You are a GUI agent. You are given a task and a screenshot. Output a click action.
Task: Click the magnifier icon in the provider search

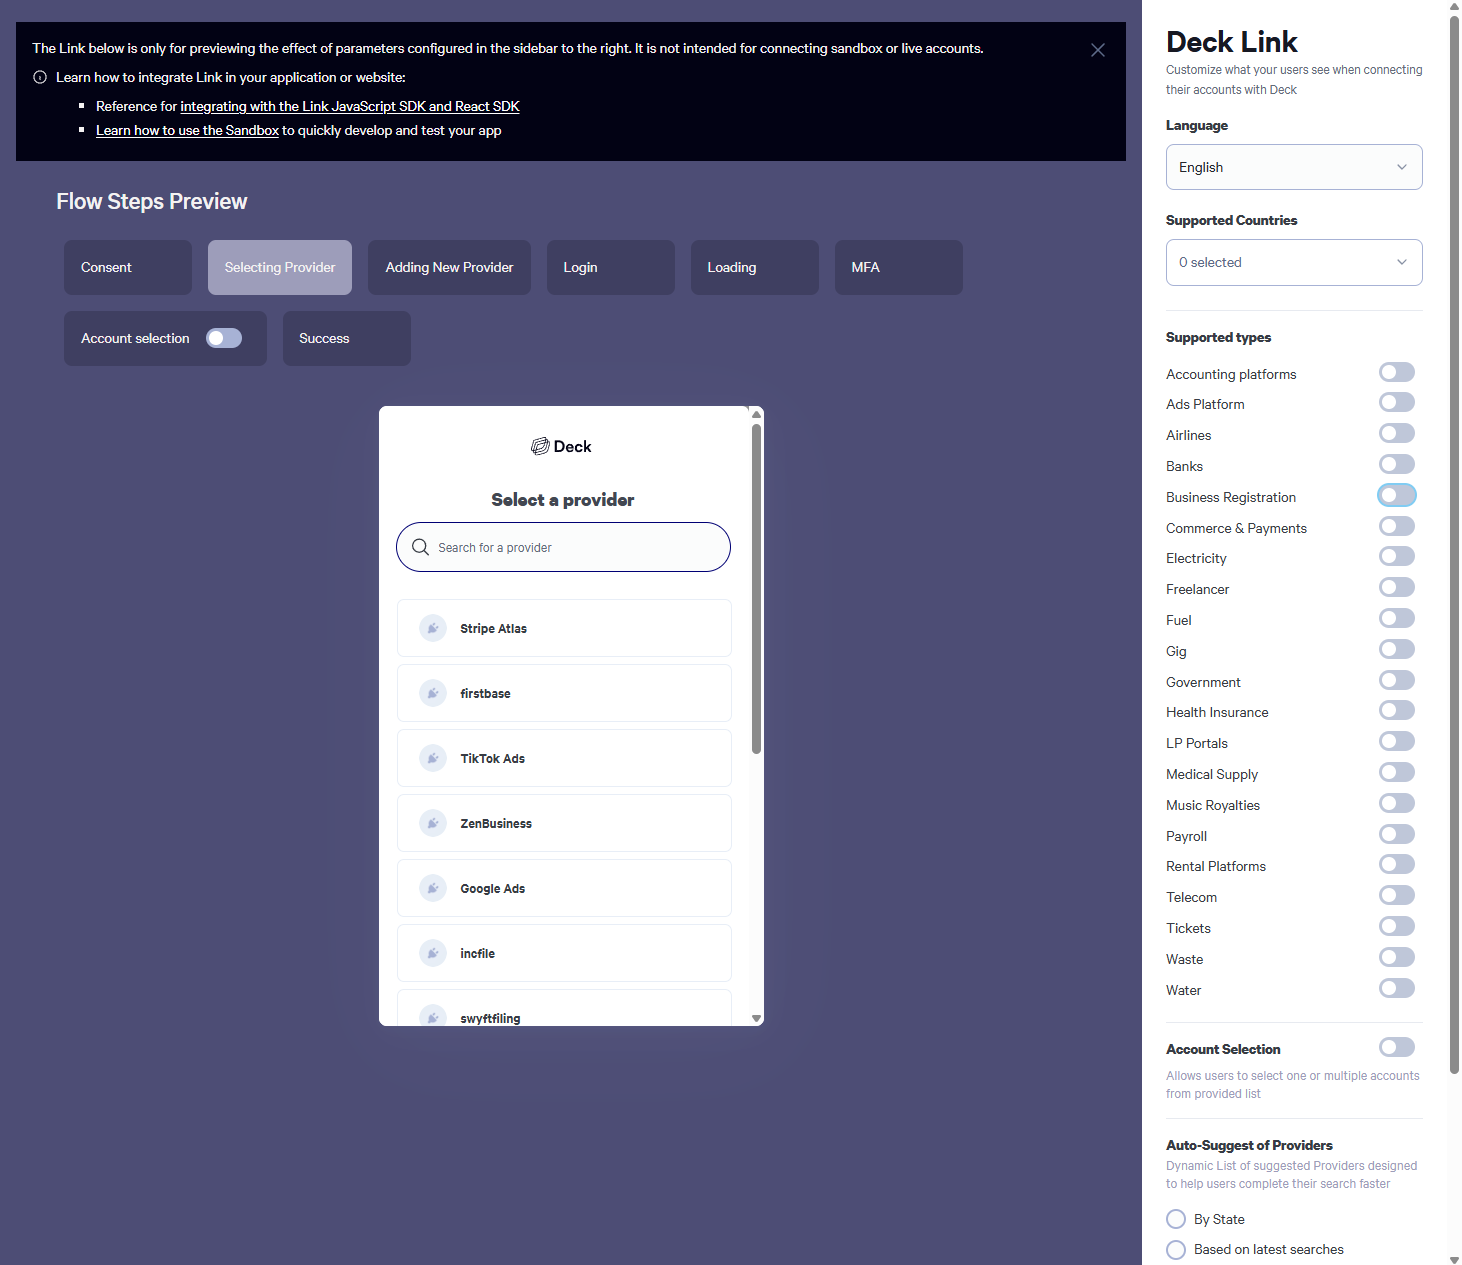click(x=421, y=547)
